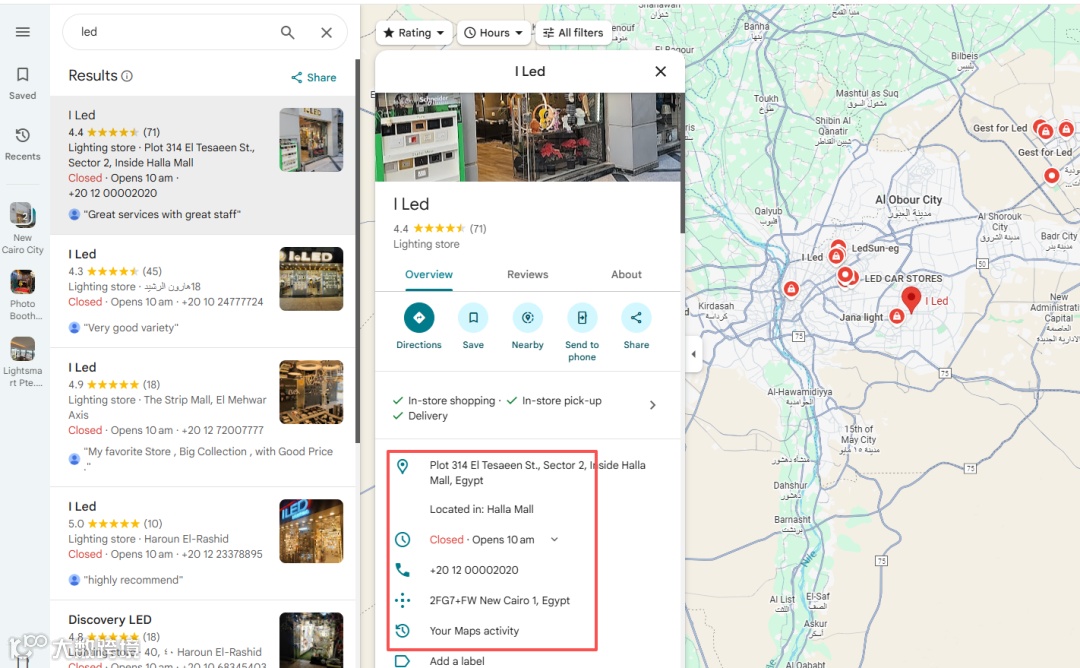Click the Directions icon button

click(419, 317)
